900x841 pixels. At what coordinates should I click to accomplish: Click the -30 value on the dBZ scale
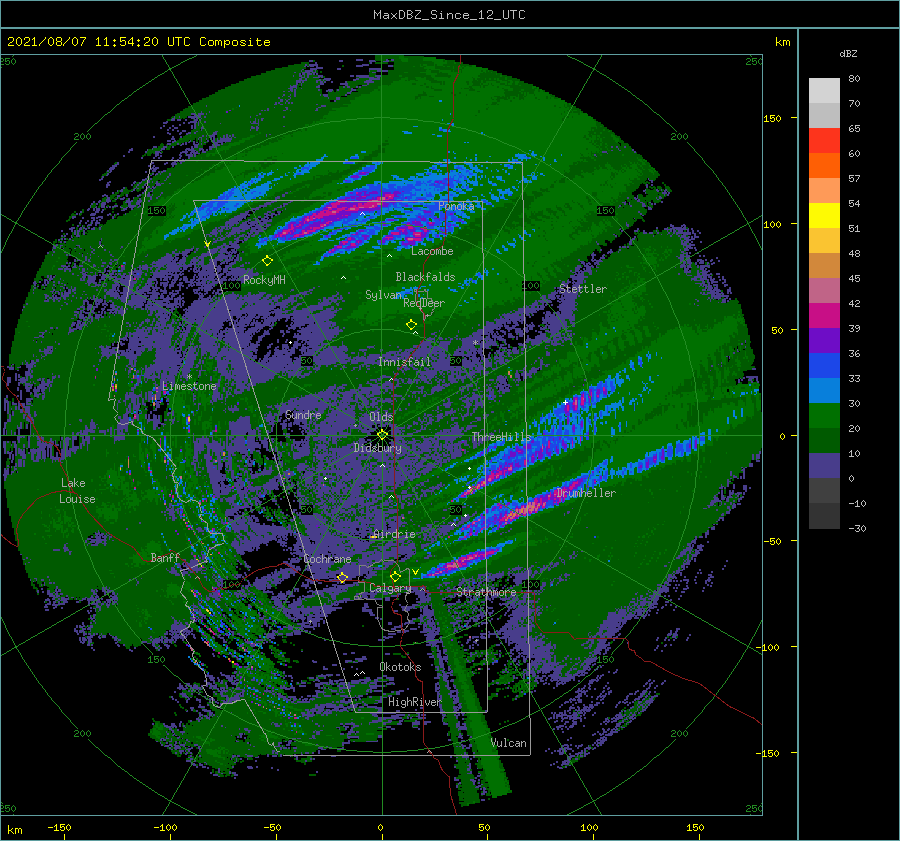pyautogui.click(x=857, y=528)
